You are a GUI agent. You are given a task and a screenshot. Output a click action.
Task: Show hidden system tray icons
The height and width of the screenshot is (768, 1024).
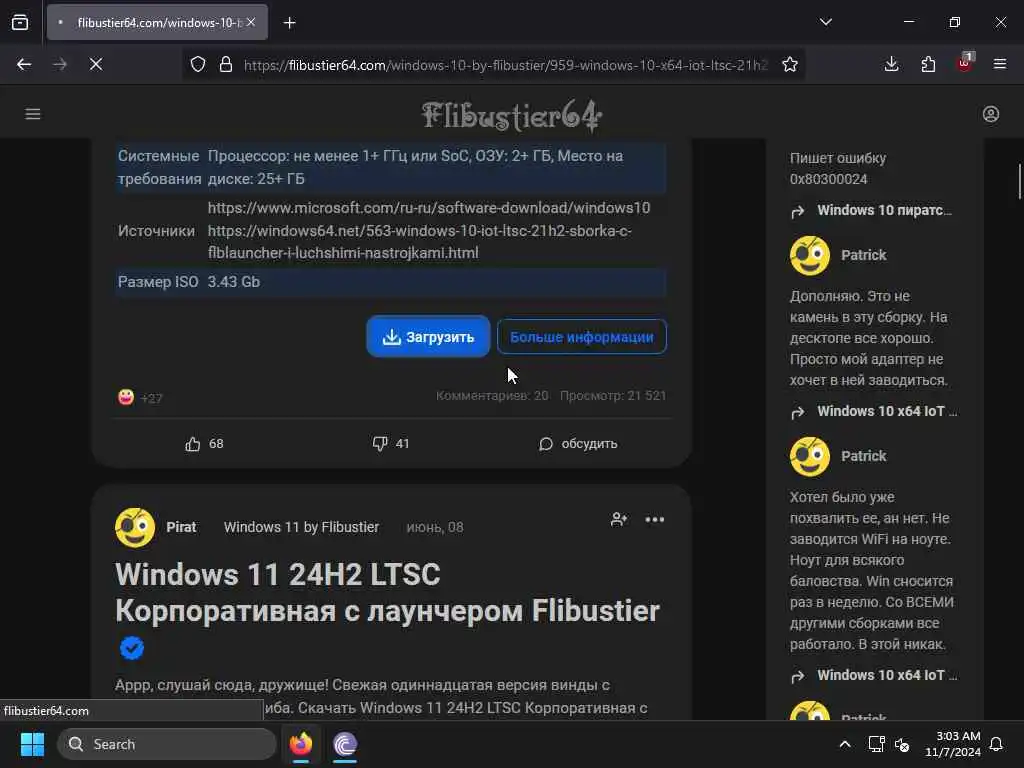(x=844, y=744)
